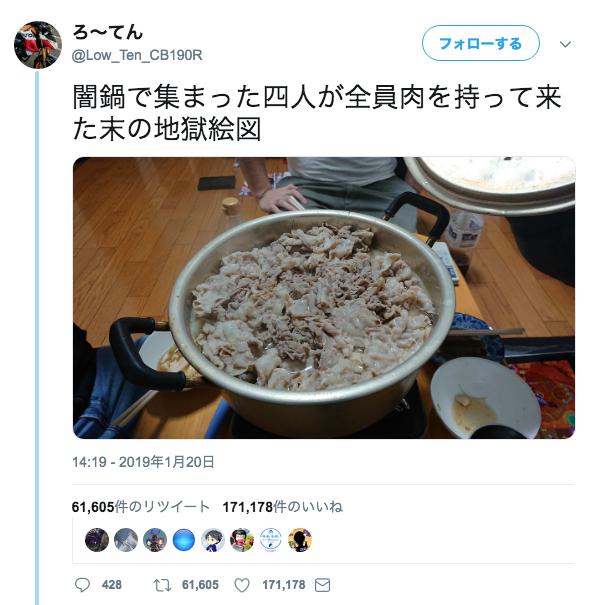Image resolution: width=608 pixels, height=605 pixels.
Task: Enlarge the meat hot pot photo
Action: [x=324, y=298]
